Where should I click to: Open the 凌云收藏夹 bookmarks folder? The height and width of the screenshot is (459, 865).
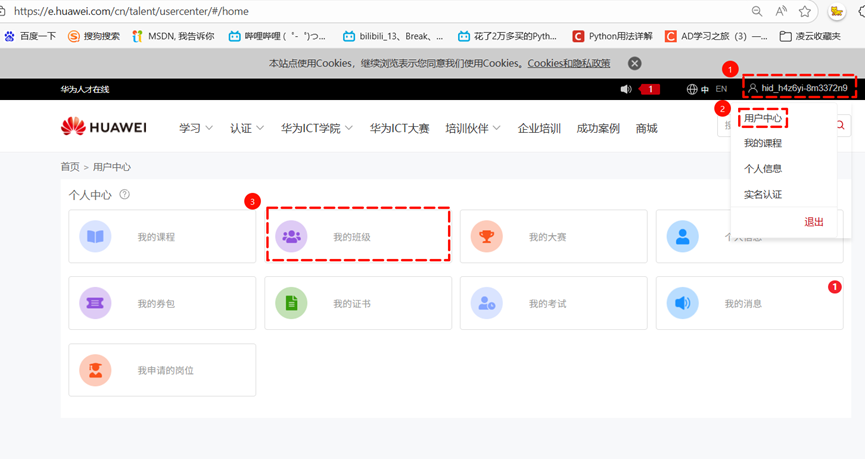click(810, 36)
